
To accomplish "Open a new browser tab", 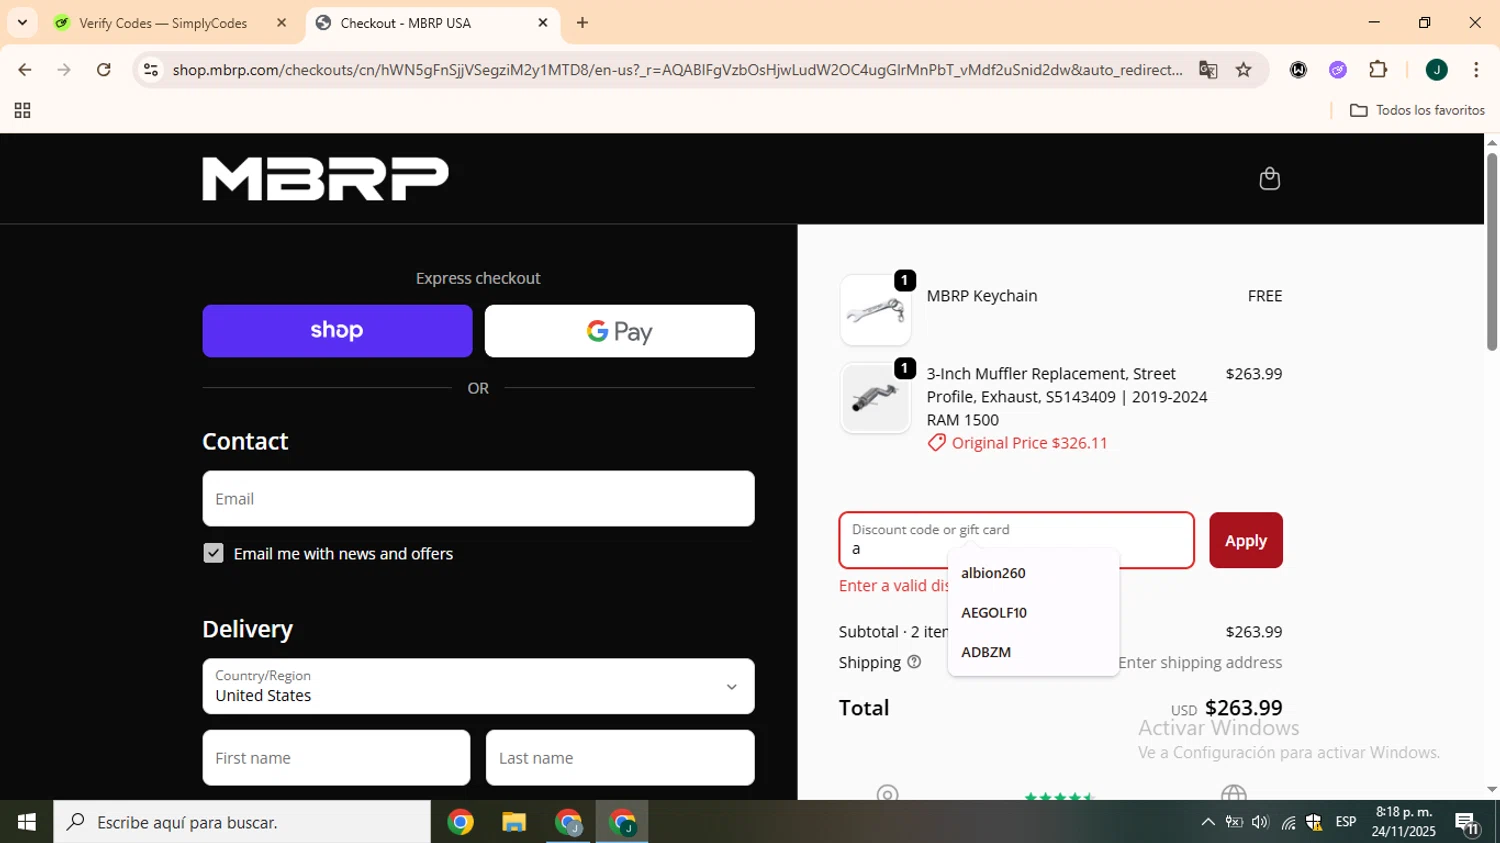I will click(582, 22).
